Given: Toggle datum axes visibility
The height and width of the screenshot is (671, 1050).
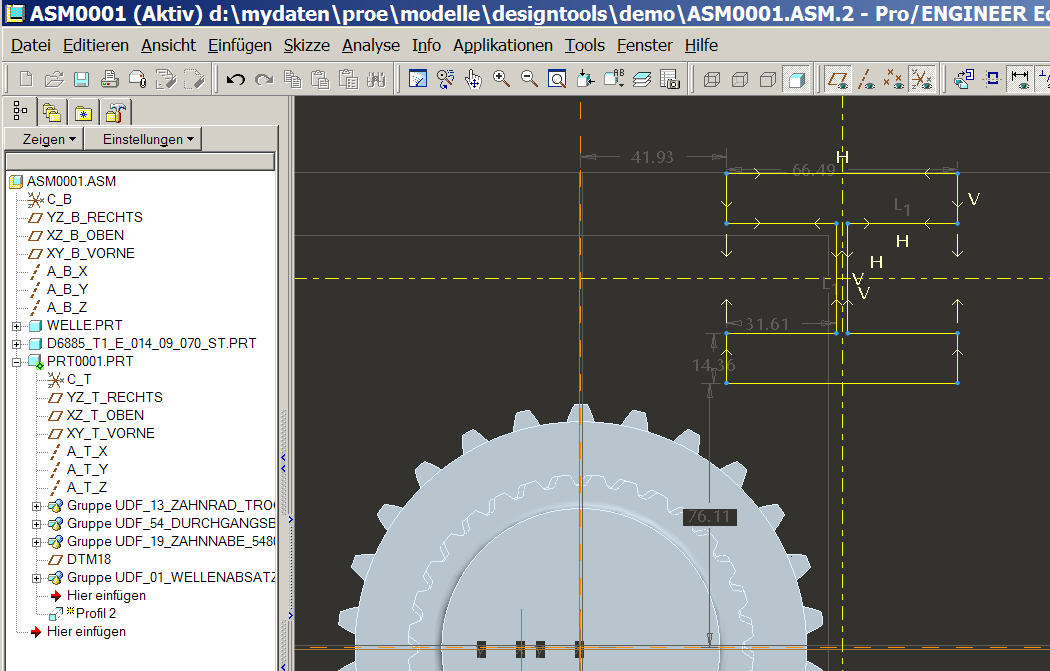Looking at the screenshot, I should coord(866,80).
